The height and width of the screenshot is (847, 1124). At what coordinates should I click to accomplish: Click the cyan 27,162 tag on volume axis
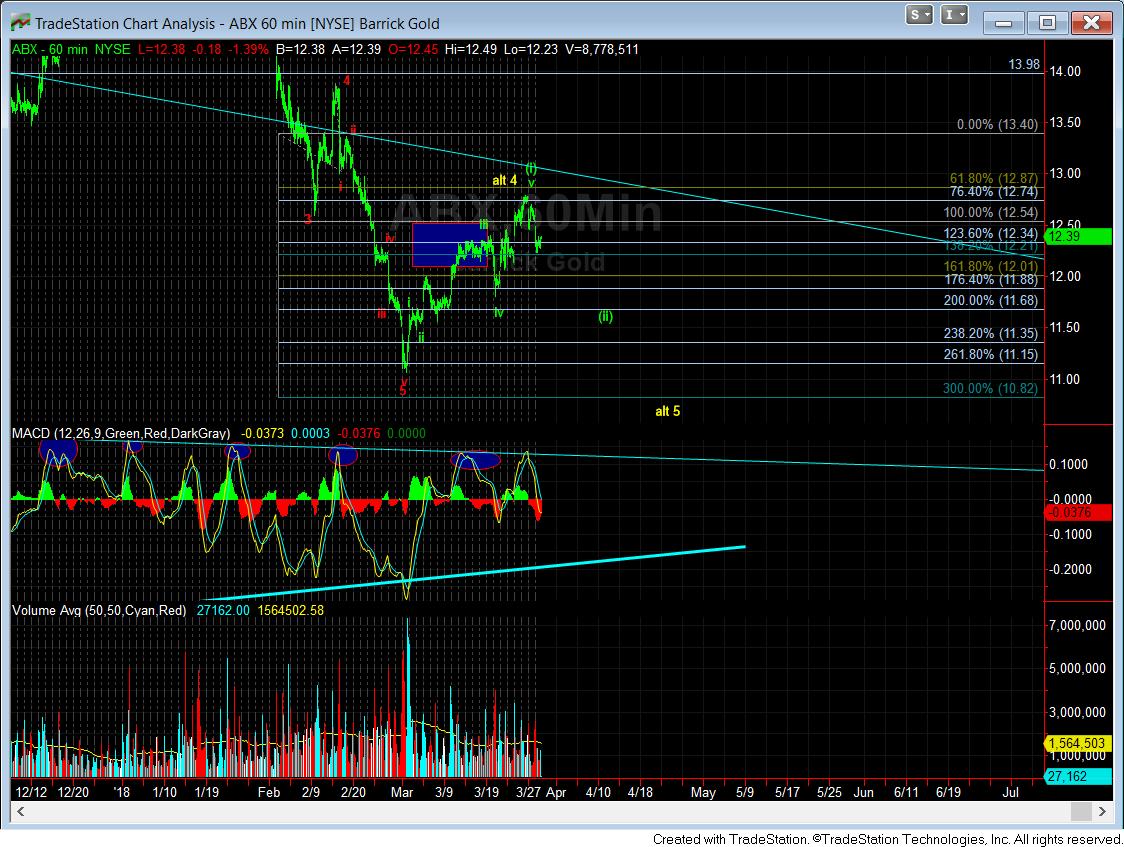(1078, 777)
